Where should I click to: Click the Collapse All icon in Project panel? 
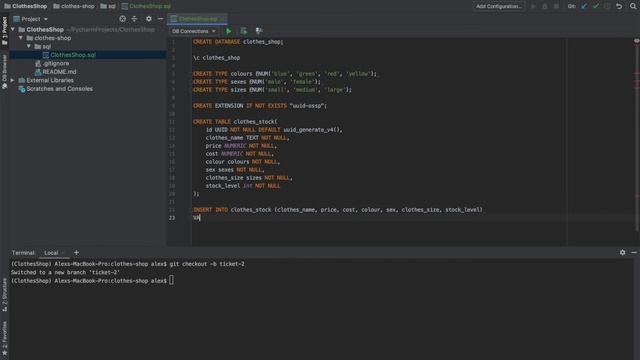[134, 19]
